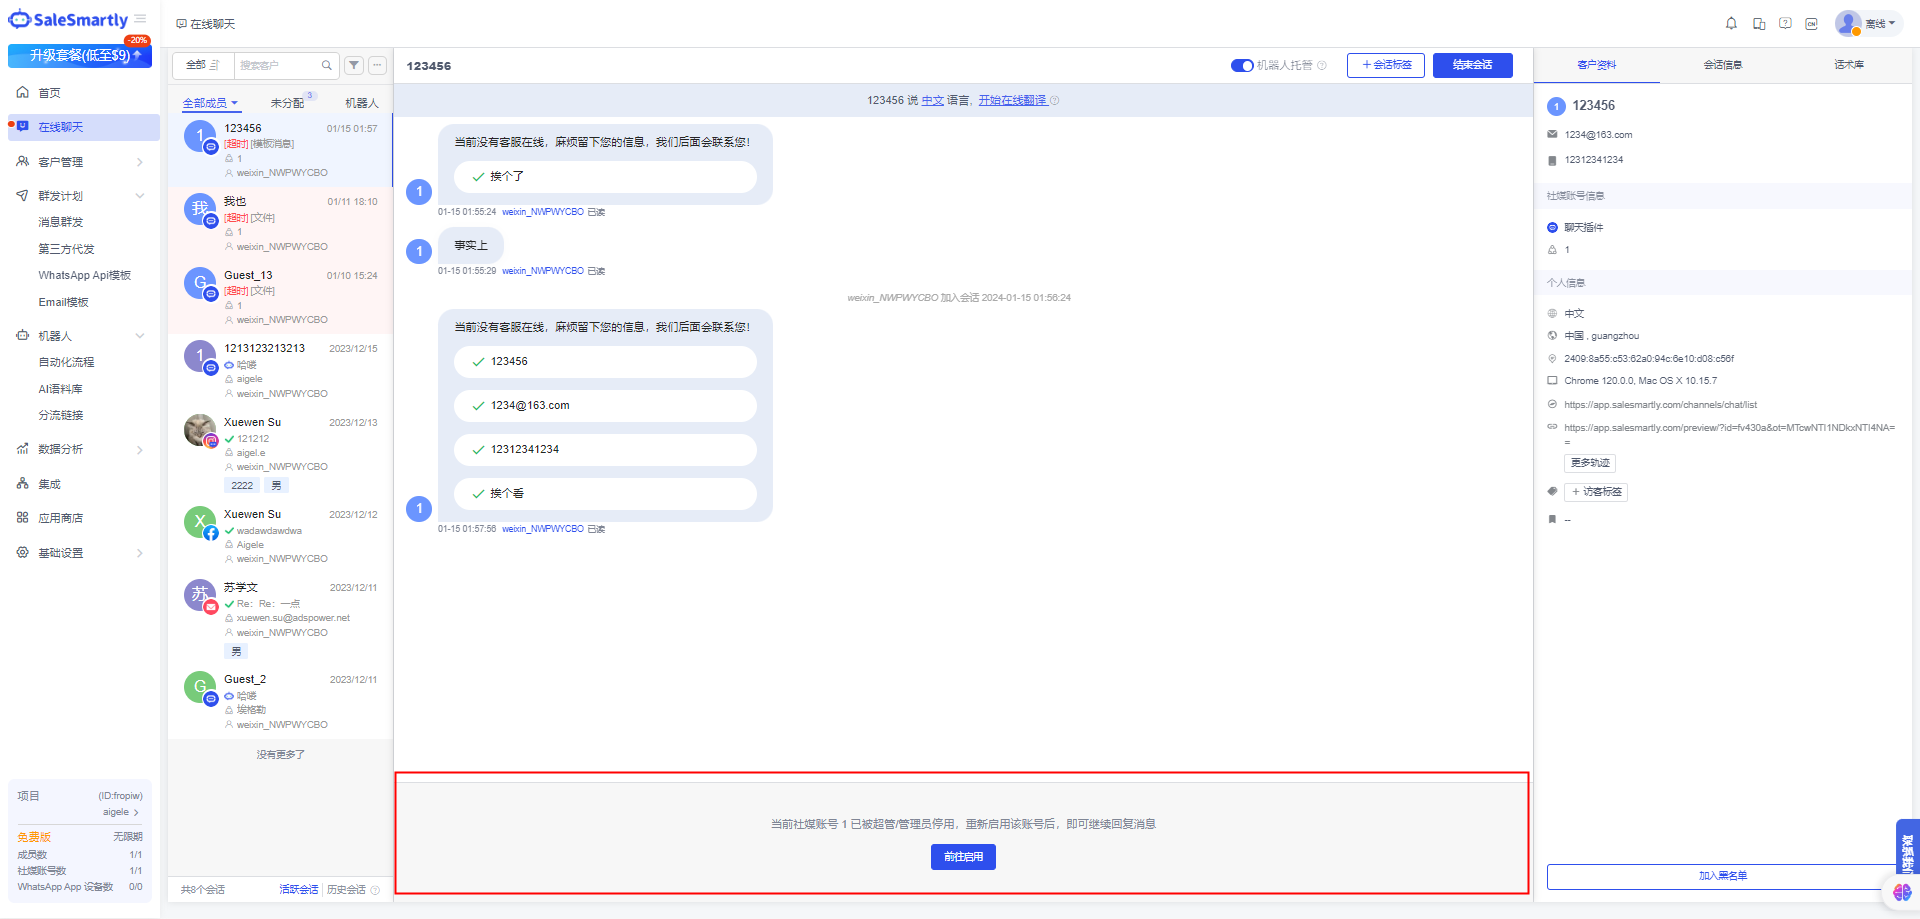Click the help icon next to 历史会话

[375, 890]
